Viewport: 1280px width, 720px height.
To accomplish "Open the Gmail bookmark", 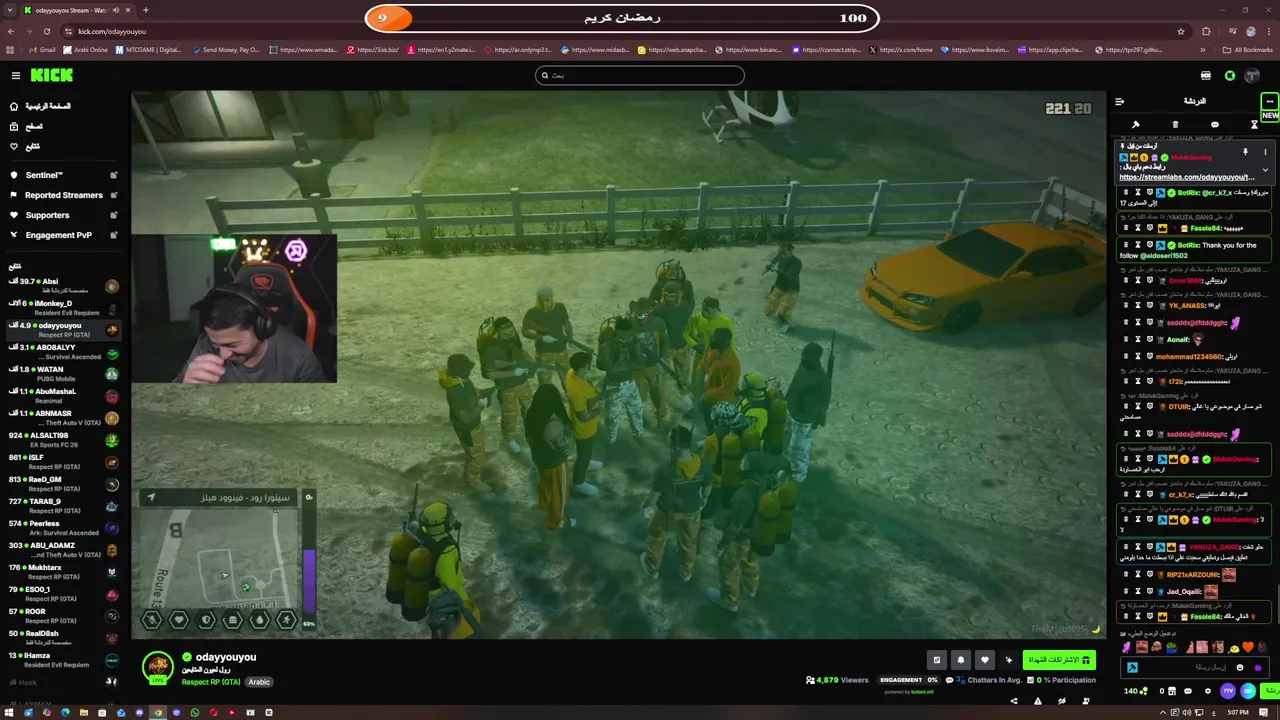I will coord(42,50).
